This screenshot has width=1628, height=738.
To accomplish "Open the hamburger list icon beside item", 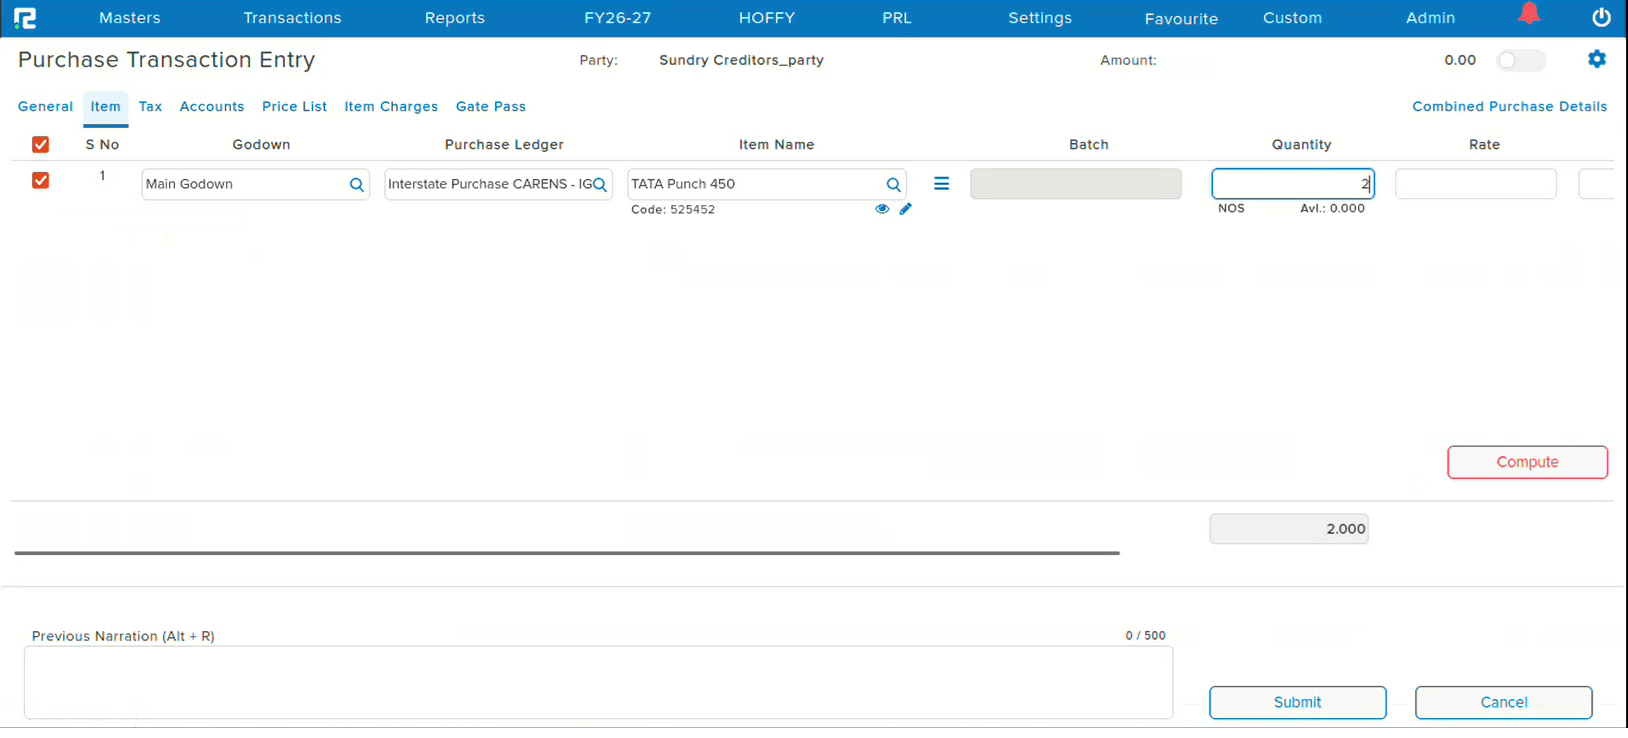I will [x=942, y=184].
